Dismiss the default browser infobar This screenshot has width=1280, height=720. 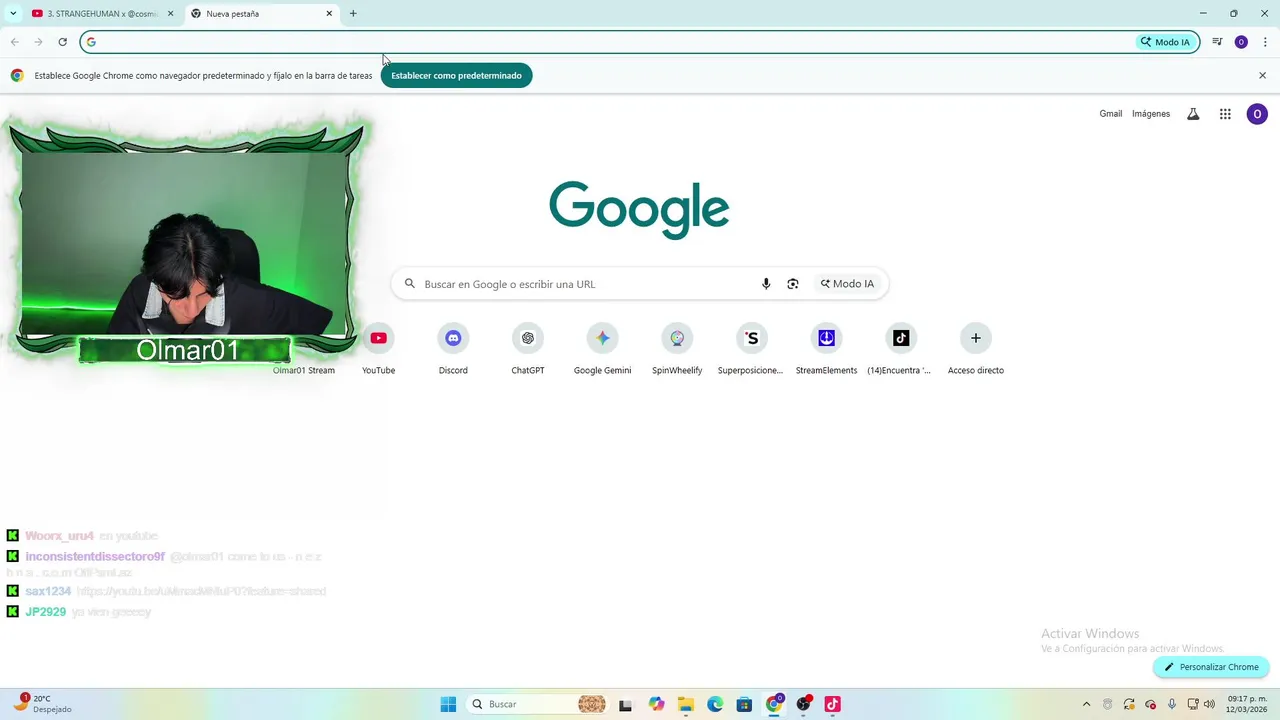1262,75
